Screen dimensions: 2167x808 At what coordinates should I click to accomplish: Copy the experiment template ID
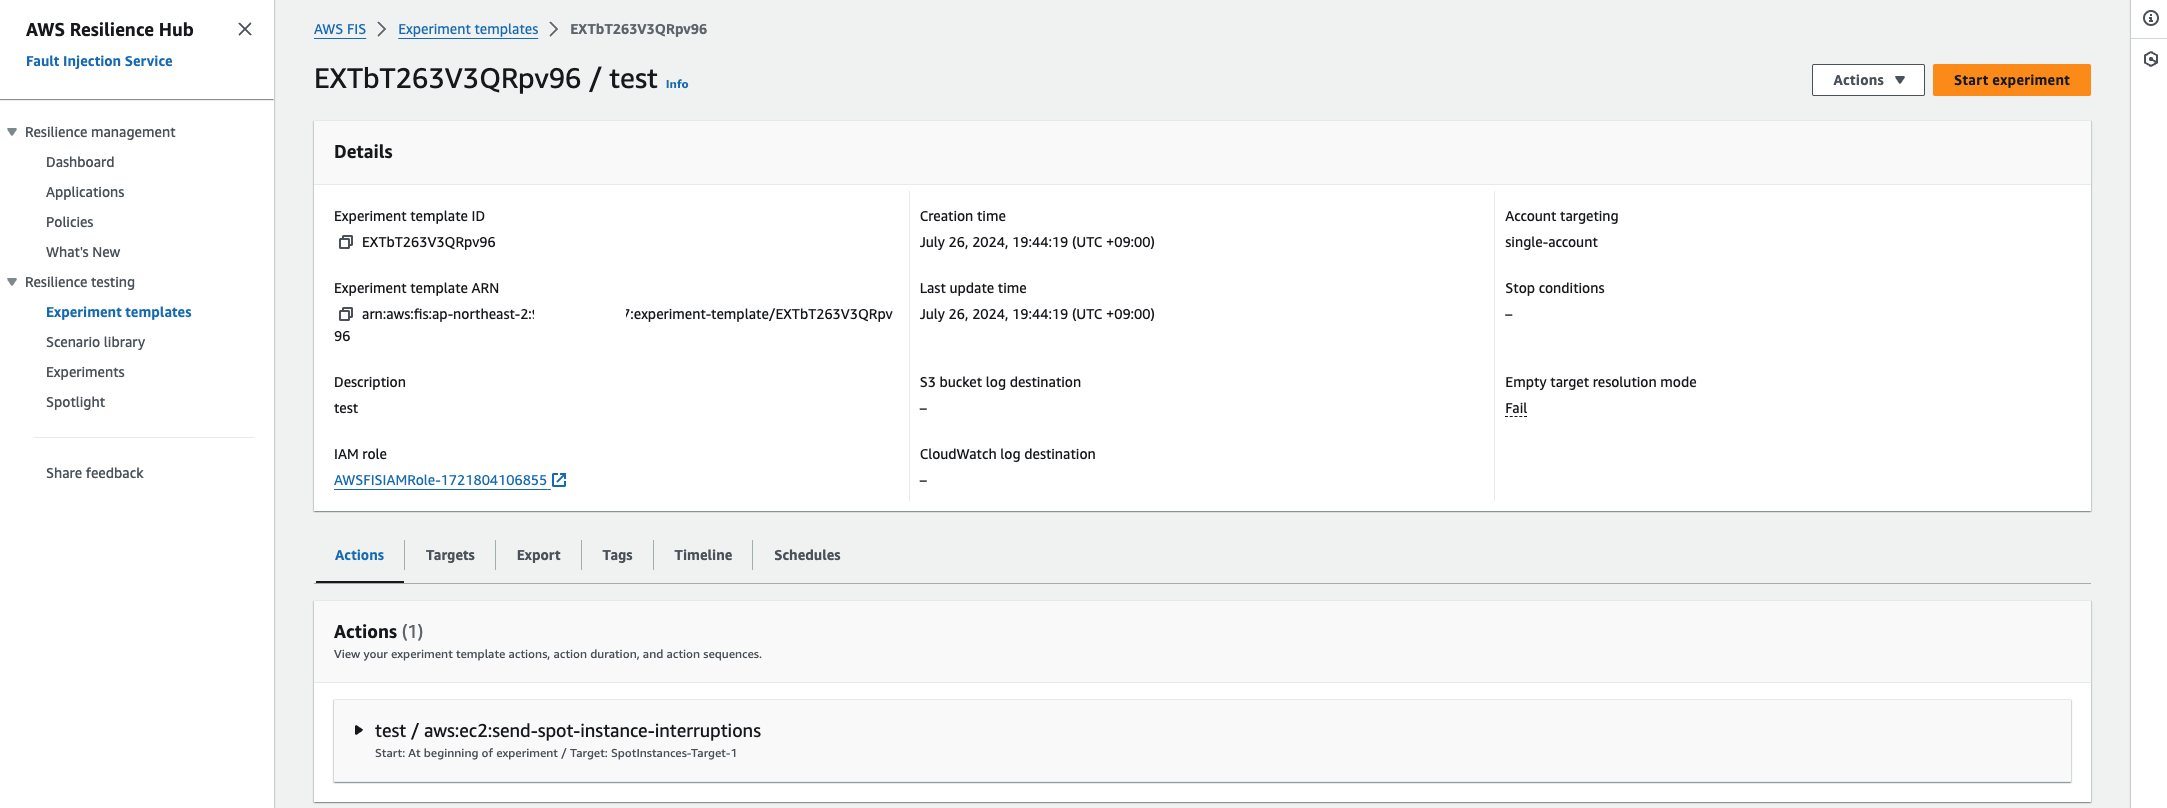[x=346, y=242]
